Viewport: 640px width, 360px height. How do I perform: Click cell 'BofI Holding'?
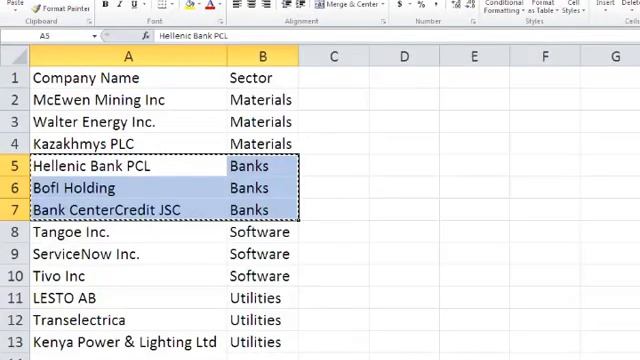pos(128,188)
